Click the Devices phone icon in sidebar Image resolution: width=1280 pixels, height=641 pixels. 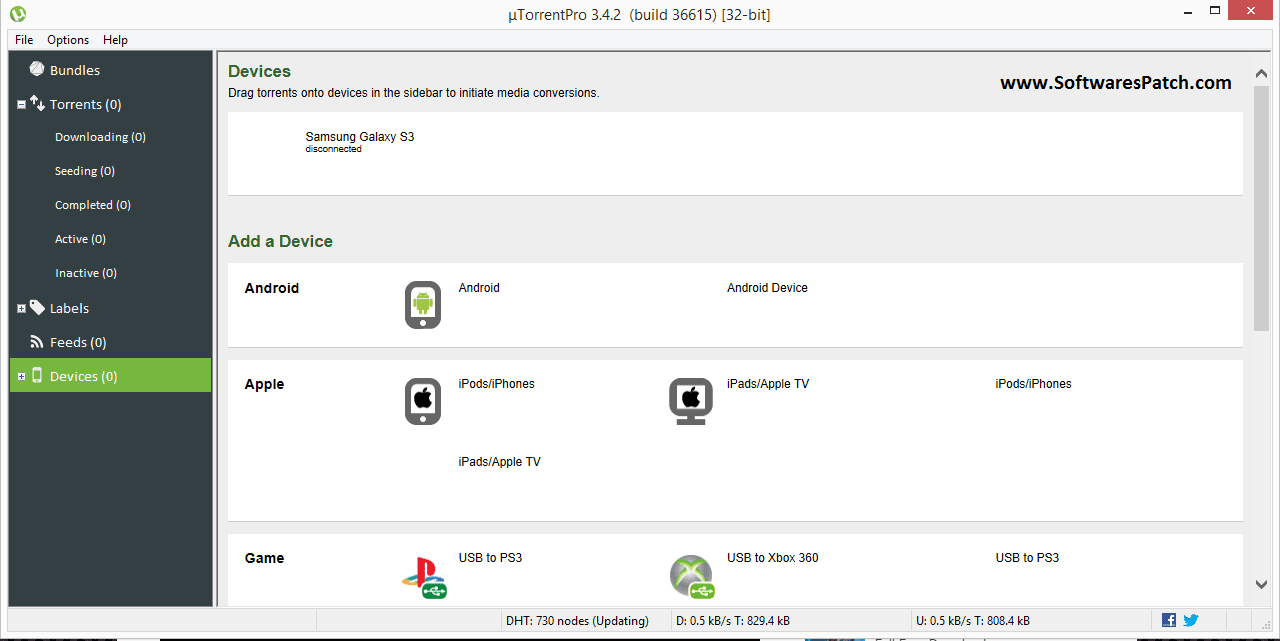click(37, 376)
